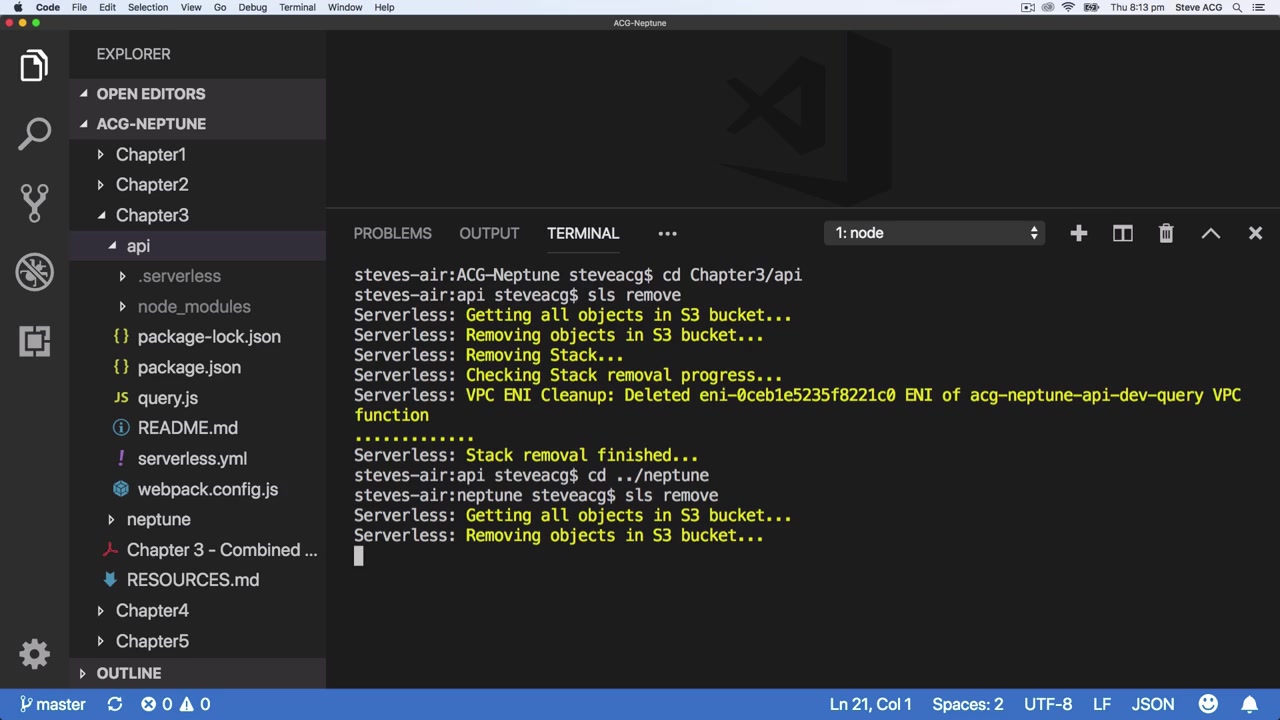This screenshot has width=1280, height=720.
Task: Change indentation from Spaces: 2
Action: 967,704
